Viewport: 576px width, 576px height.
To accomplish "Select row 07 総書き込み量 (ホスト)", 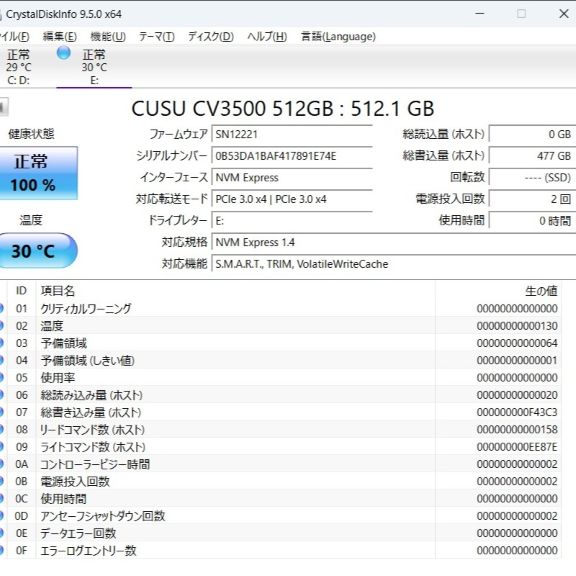I will point(281,412).
